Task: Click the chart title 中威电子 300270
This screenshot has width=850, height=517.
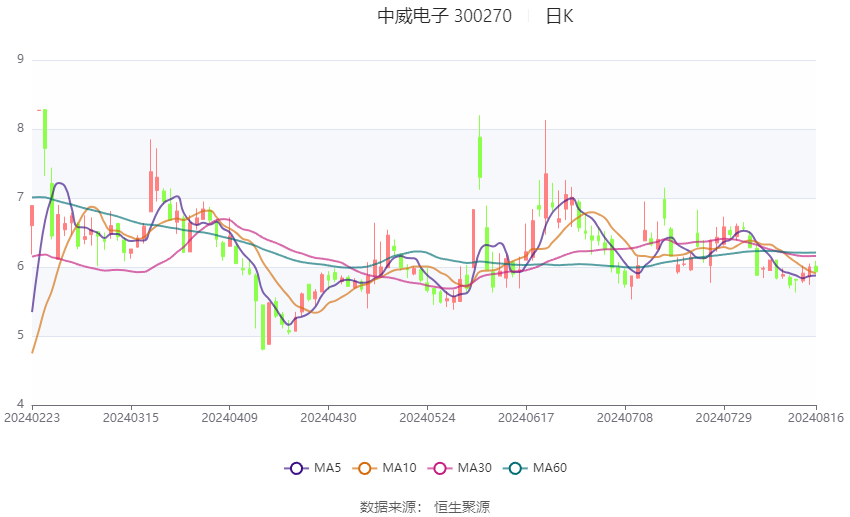Action: click(445, 16)
